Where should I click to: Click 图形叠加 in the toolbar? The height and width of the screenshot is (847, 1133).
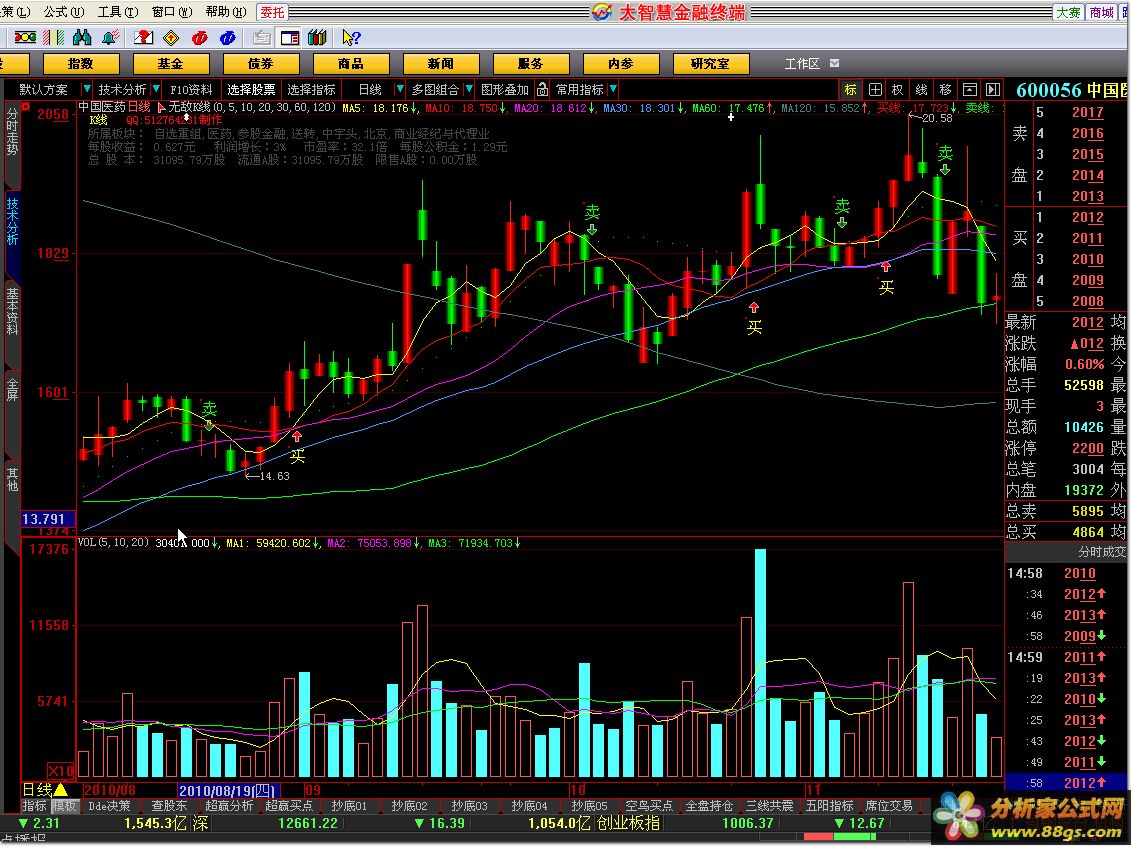pos(504,90)
